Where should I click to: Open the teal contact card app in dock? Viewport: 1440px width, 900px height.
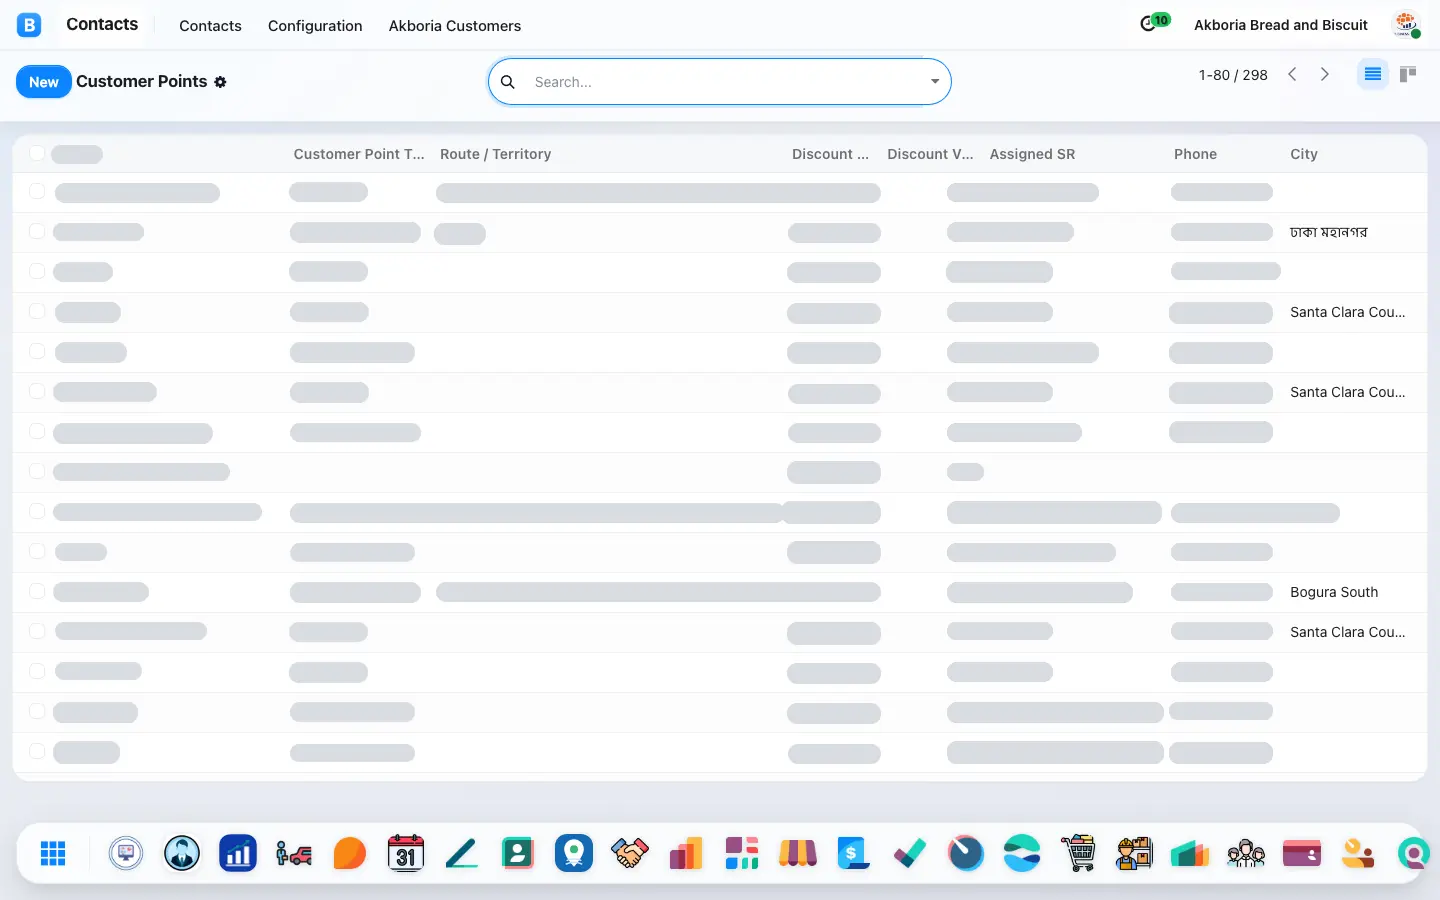pyautogui.click(x=518, y=853)
